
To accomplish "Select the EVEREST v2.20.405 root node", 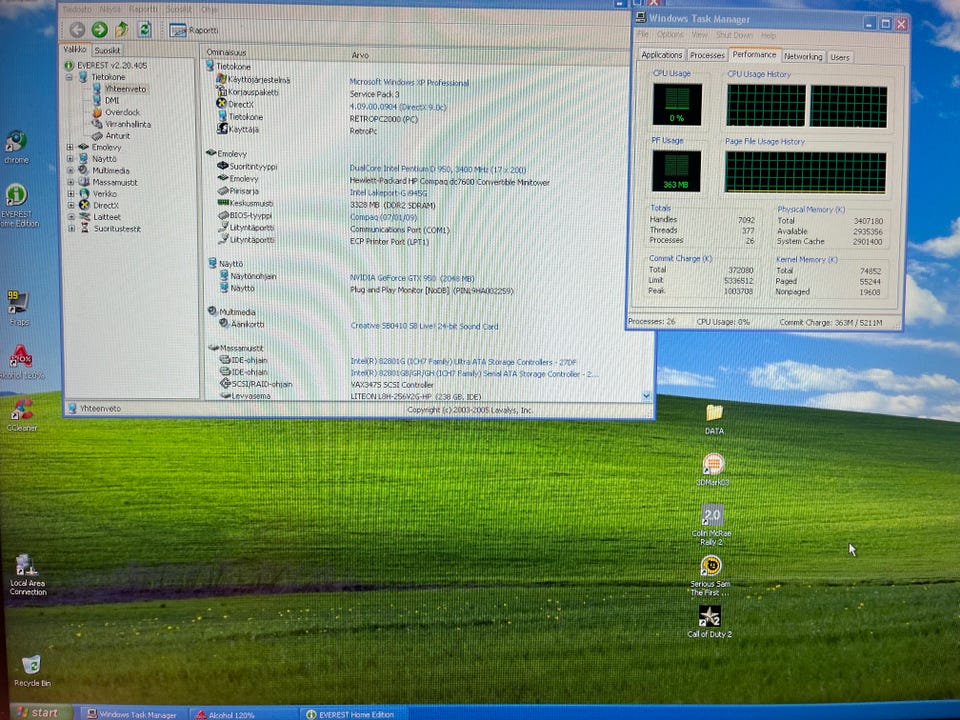I will (111, 65).
